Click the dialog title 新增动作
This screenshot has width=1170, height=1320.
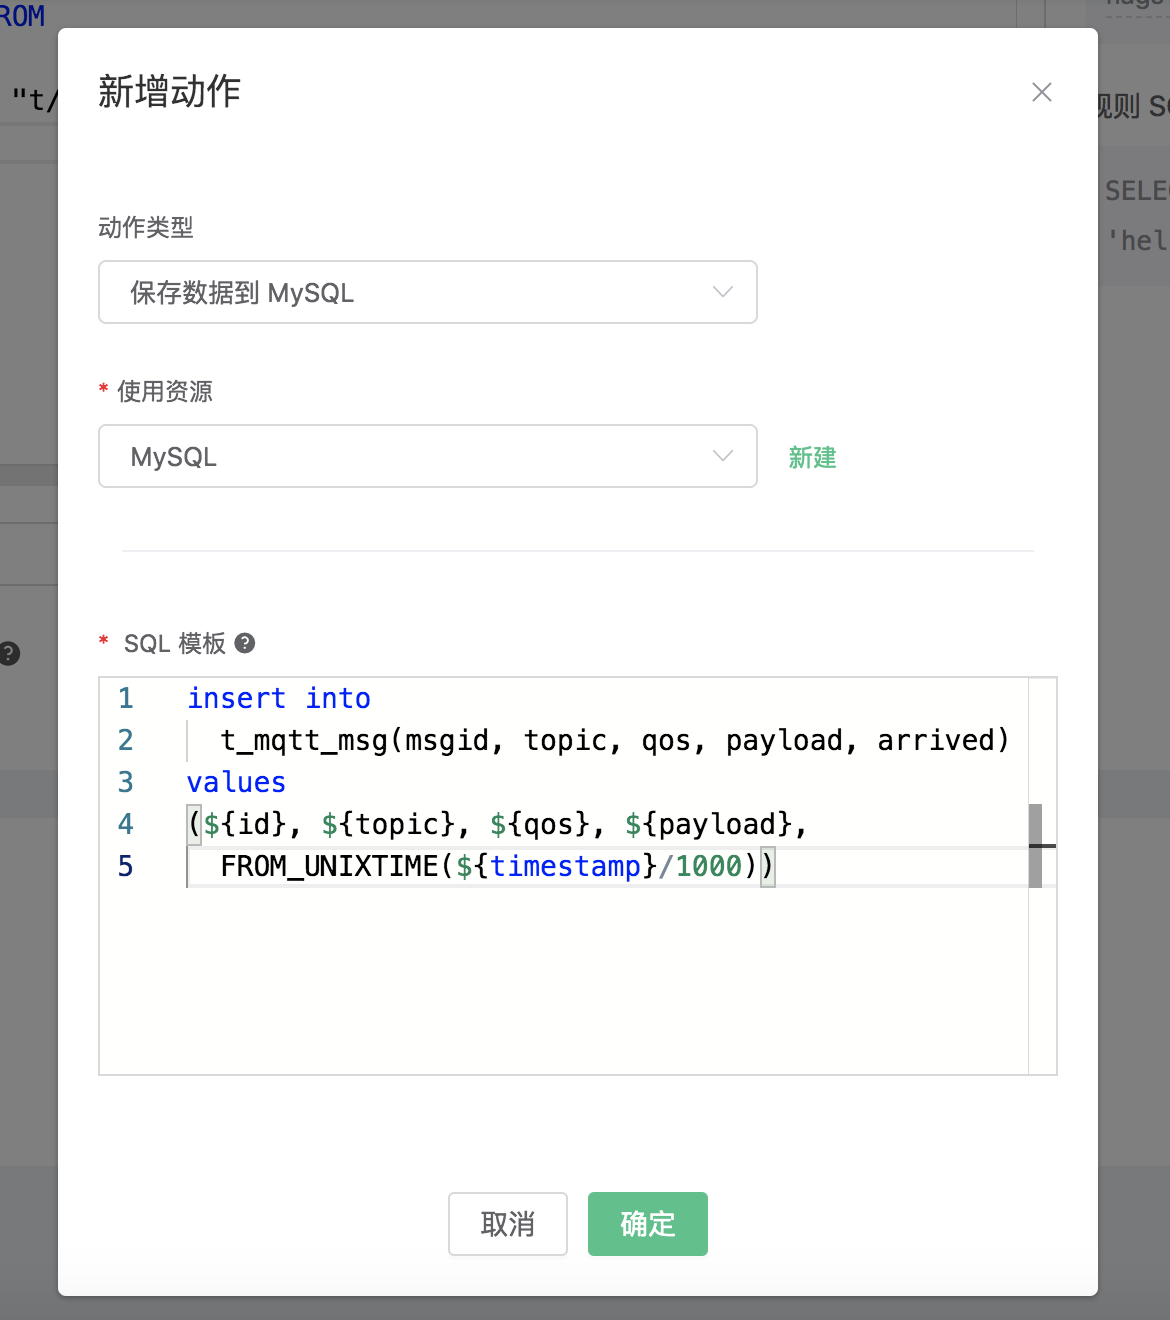(169, 91)
